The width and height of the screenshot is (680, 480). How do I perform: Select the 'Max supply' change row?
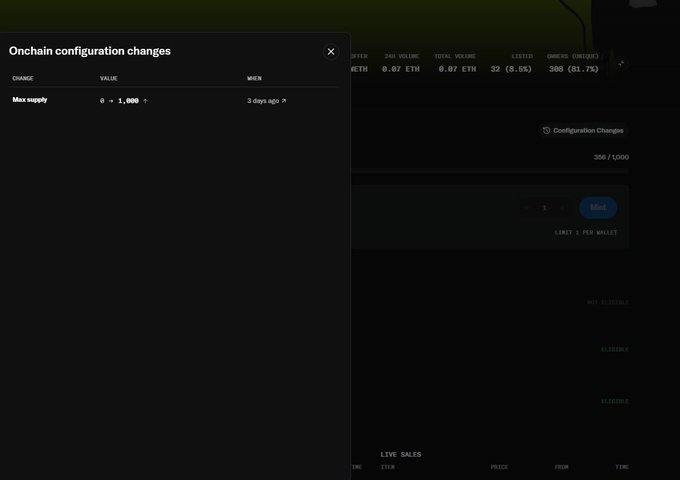[x=173, y=100]
